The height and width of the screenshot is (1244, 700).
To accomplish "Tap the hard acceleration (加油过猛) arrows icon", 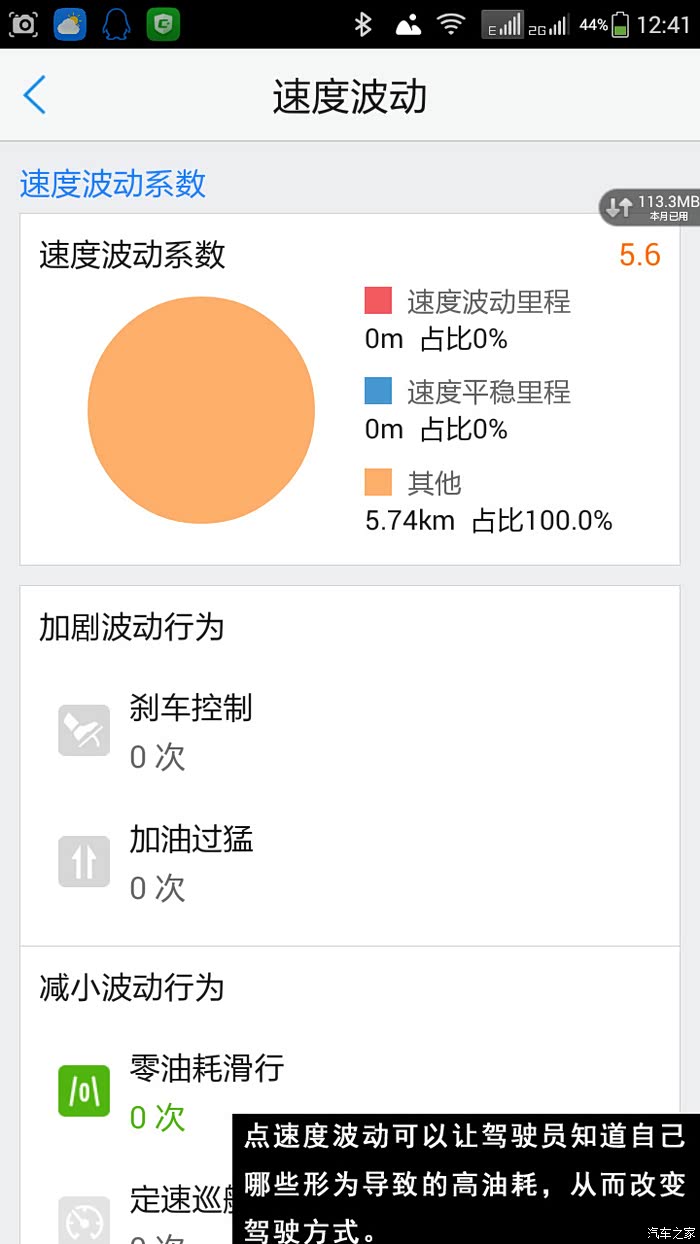I will click(84, 861).
